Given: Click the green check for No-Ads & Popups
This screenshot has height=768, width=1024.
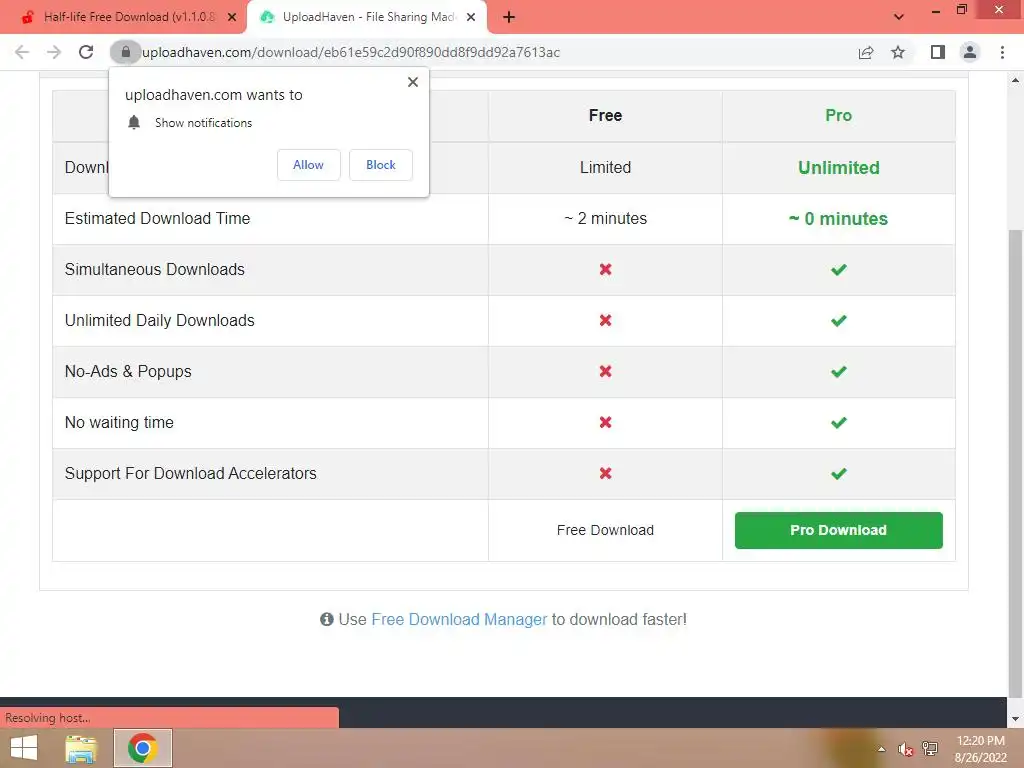Looking at the screenshot, I should click(839, 371).
